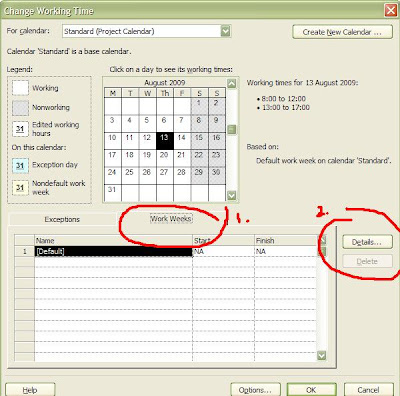The image size is (400, 396).
Task: Click the Nonworking legend swatch
Action: coord(20,108)
